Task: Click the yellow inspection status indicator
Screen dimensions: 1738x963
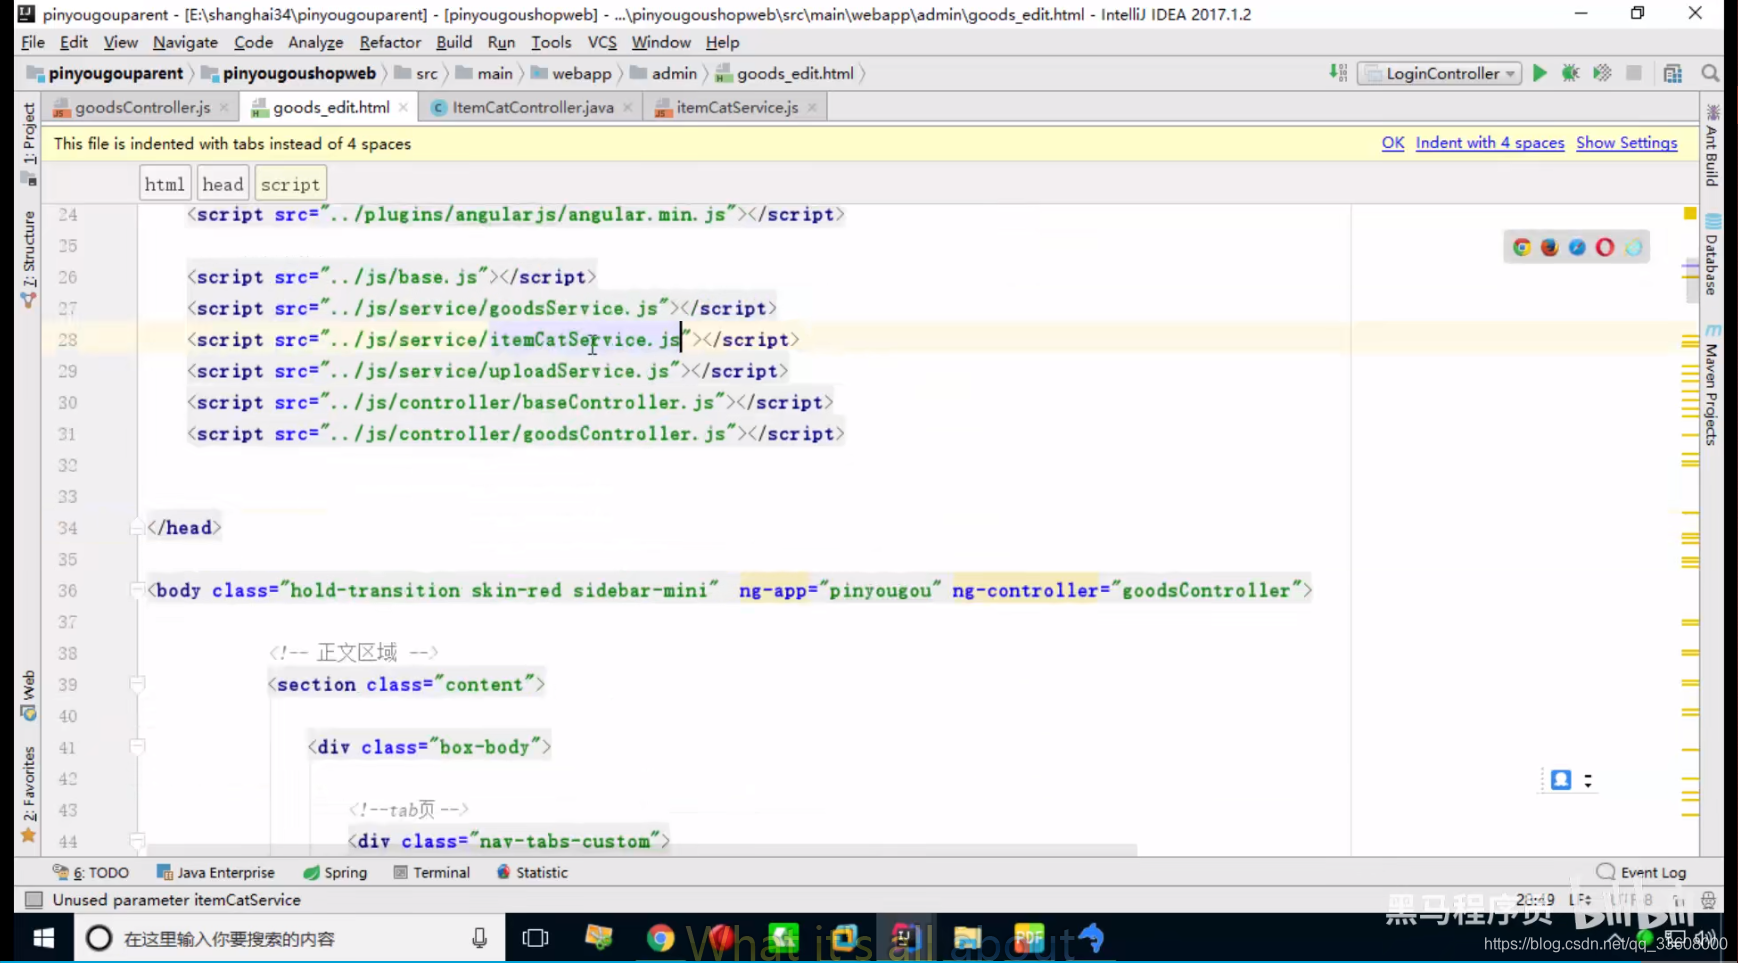Action: (x=1690, y=213)
